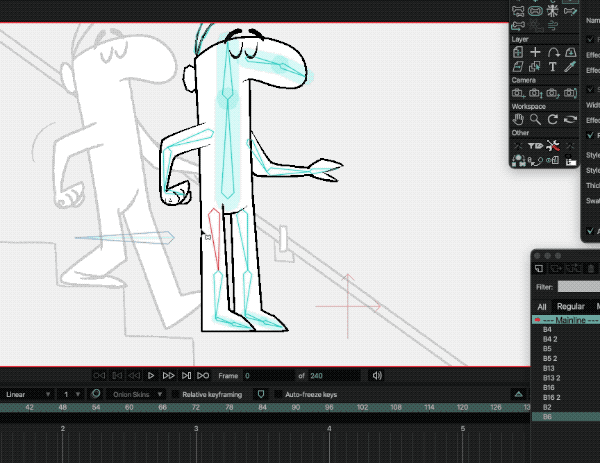600x463 pixels.
Task: Click the TD pencil tool in Other
Action: (x=535, y=146)
